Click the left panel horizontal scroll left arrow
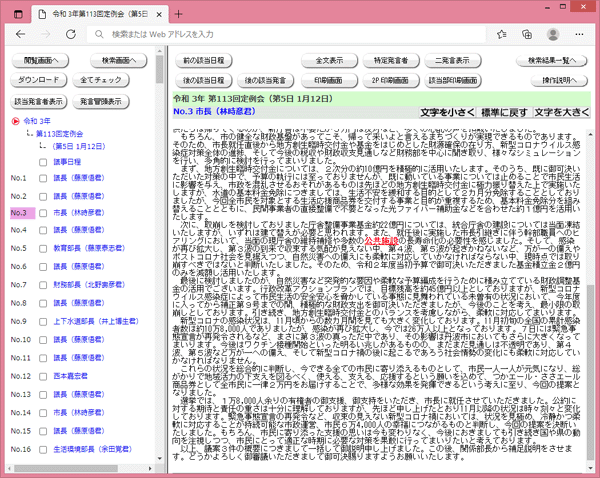600x478 pixels. 9,468
